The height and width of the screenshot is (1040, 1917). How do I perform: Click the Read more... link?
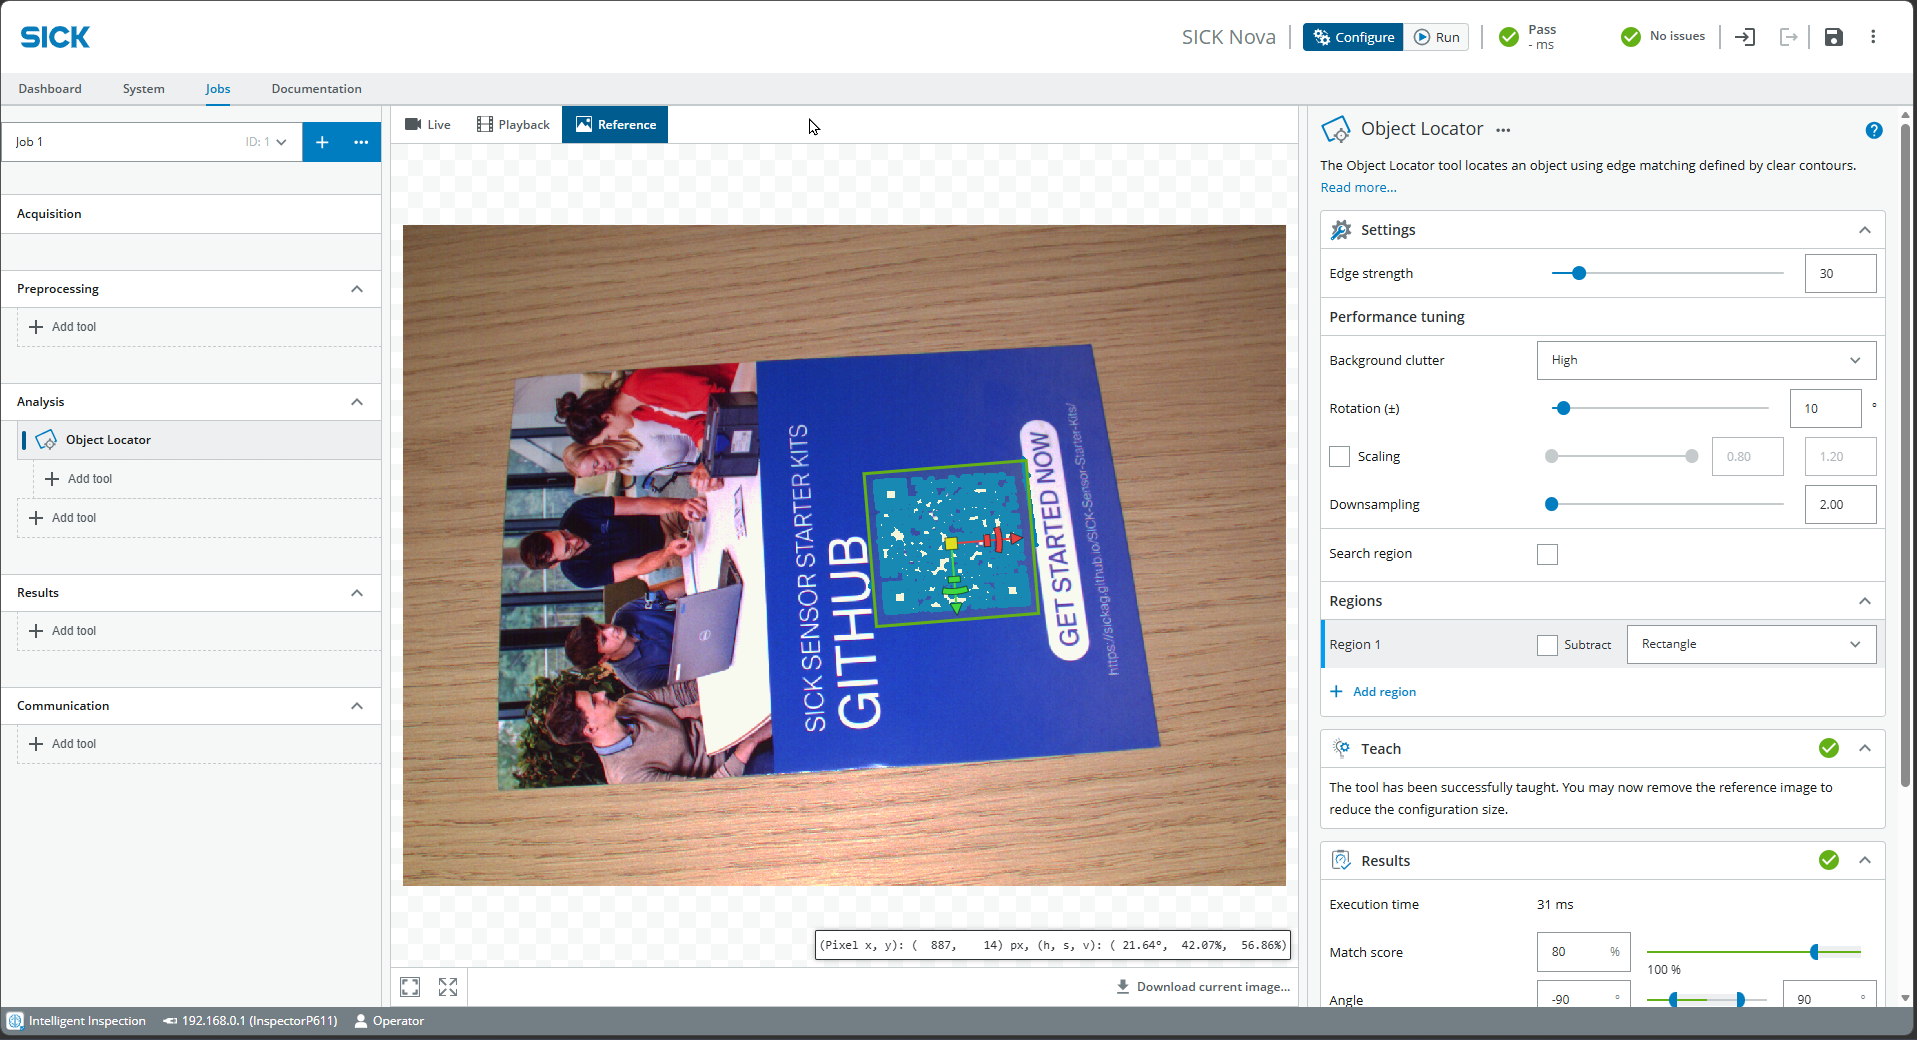[x=1358, y=188]
